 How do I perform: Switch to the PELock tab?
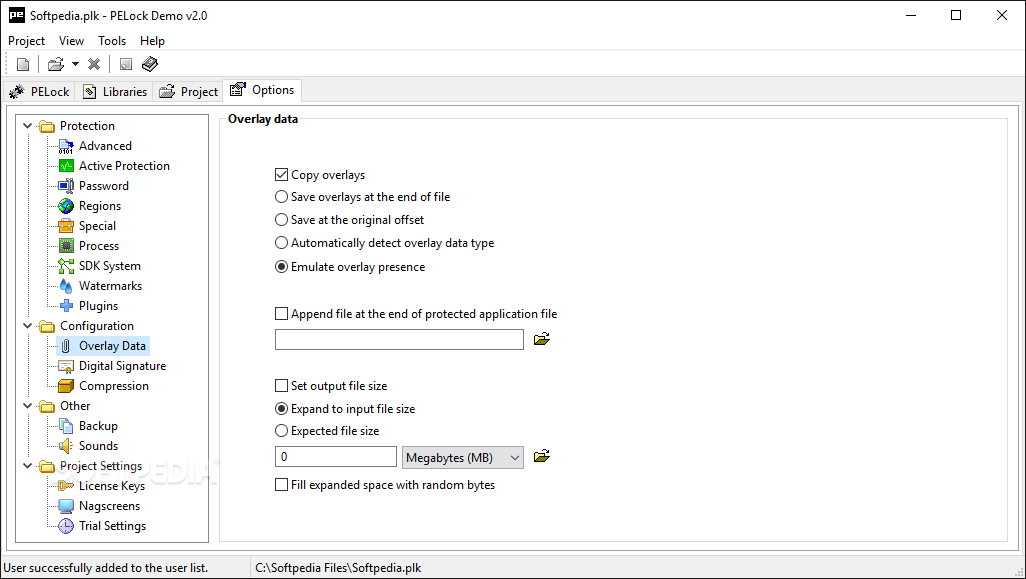tap(39, 92)
